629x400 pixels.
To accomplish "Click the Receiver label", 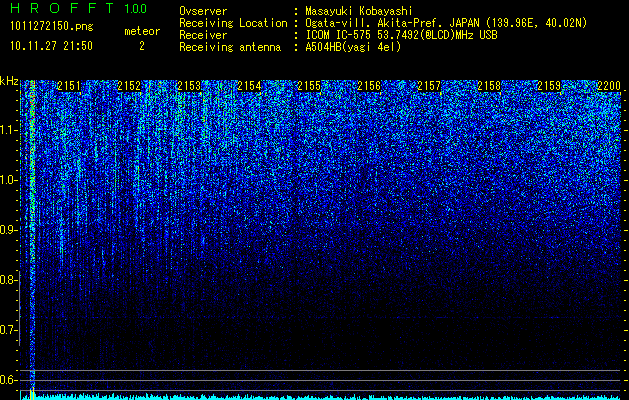I will pos(203,35).
